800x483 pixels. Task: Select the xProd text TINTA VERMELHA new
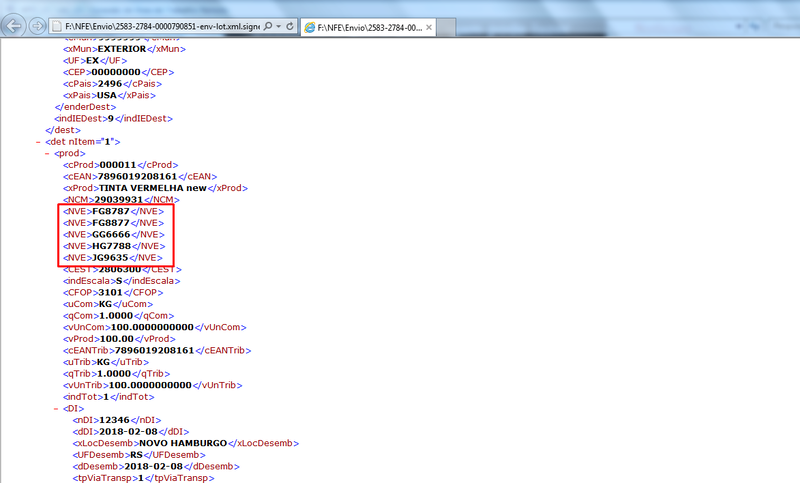tap(153, 188)
